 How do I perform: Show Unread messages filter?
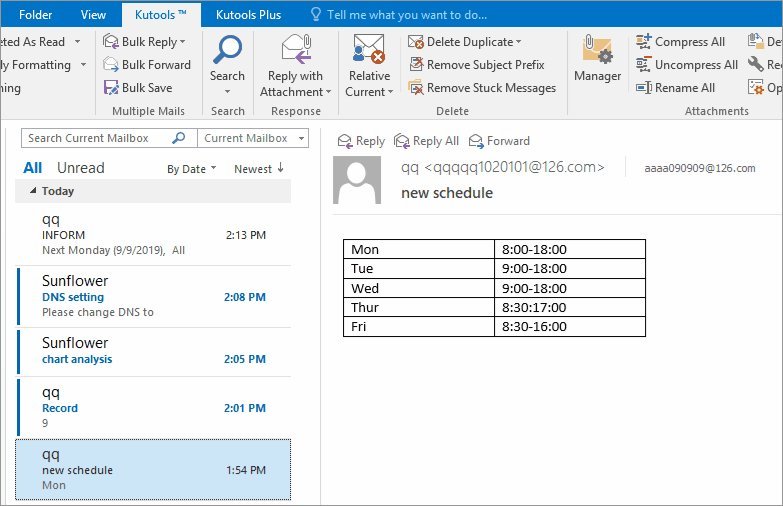(x=80, y=168)
